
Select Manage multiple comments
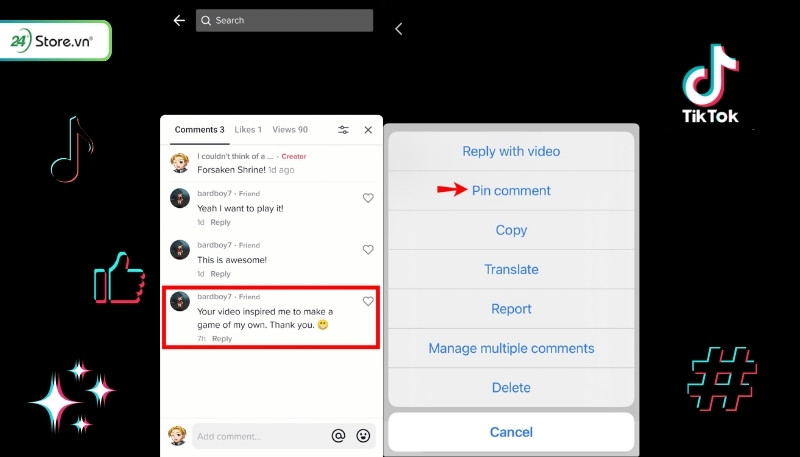511,348
